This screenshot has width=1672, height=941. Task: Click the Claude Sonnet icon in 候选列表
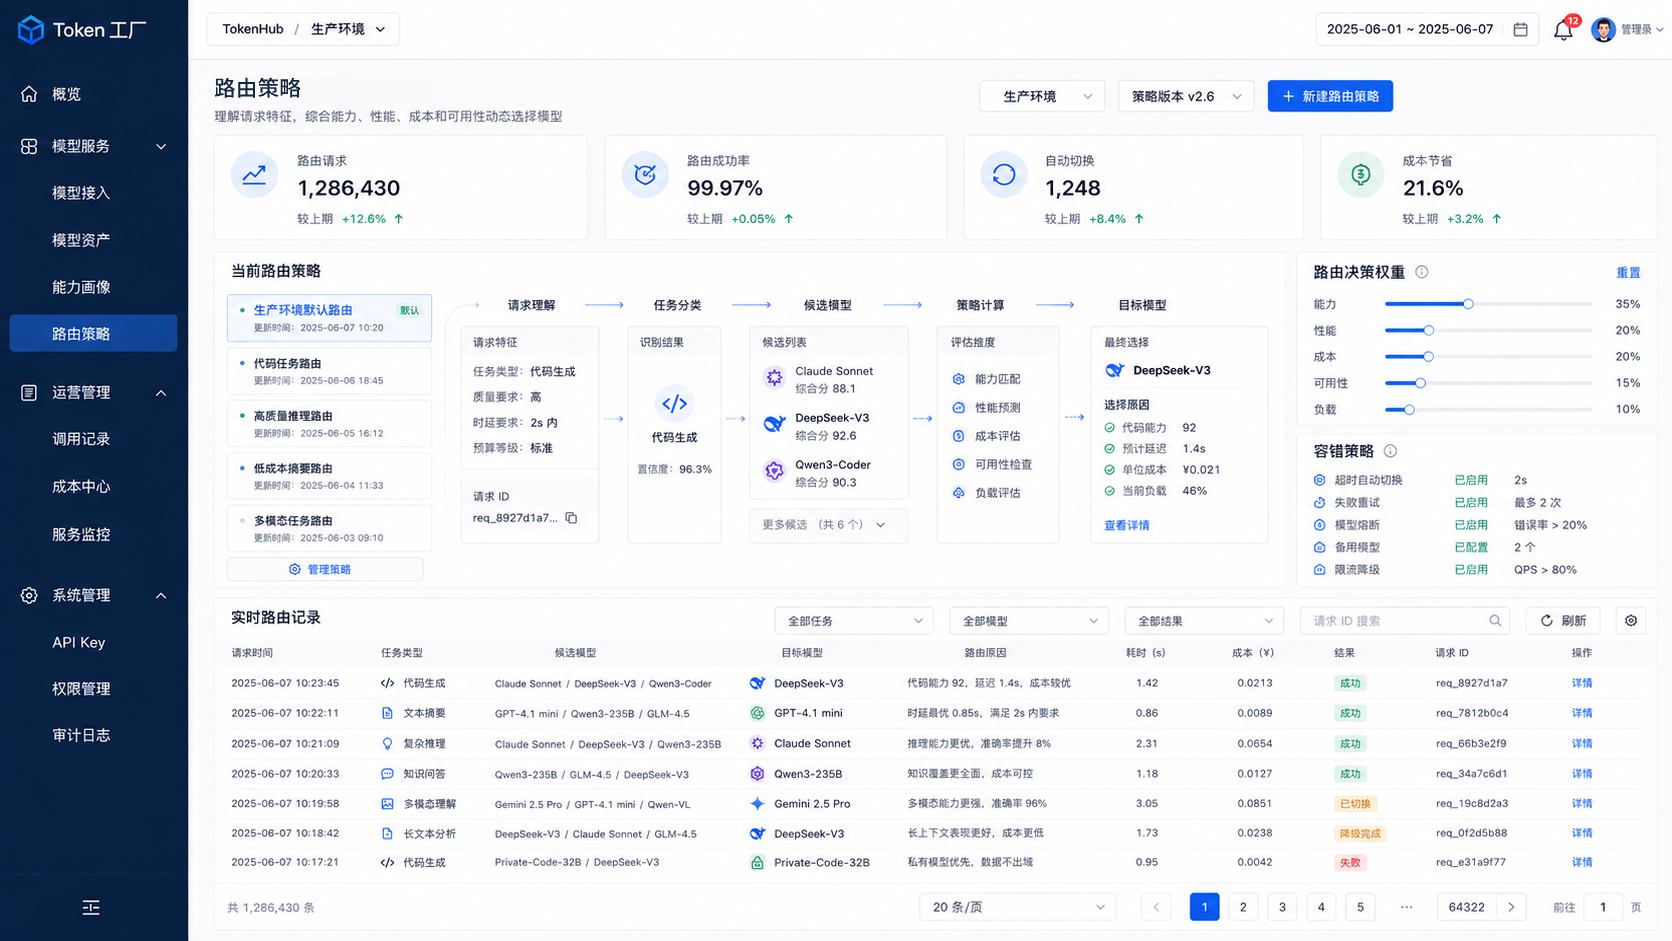(x=774, y=377)
